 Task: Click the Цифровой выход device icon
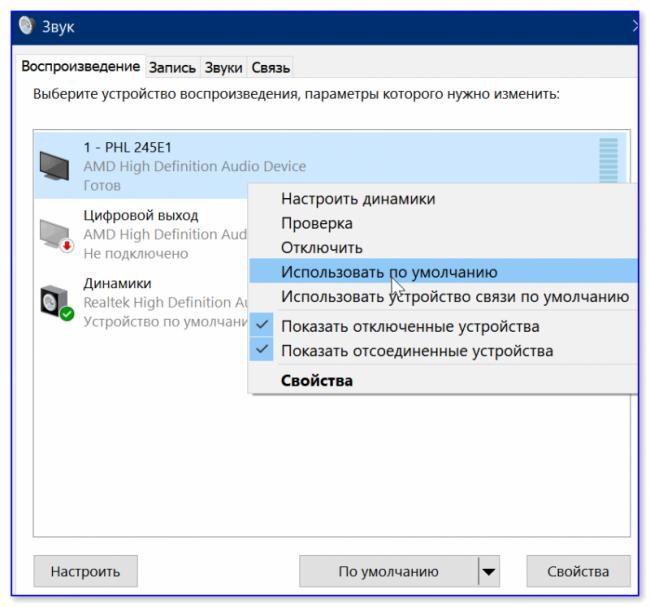(53, 234)
